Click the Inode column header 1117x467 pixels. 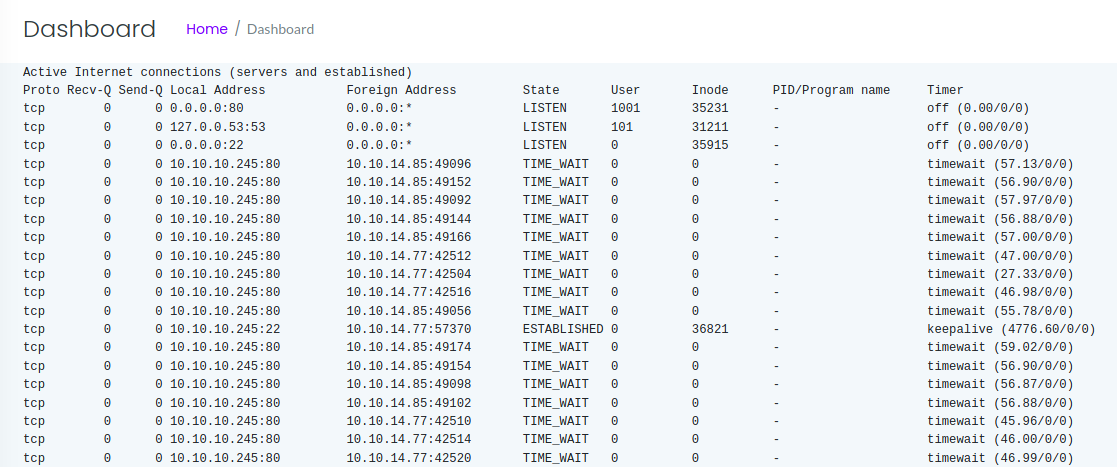coord(710,90)
